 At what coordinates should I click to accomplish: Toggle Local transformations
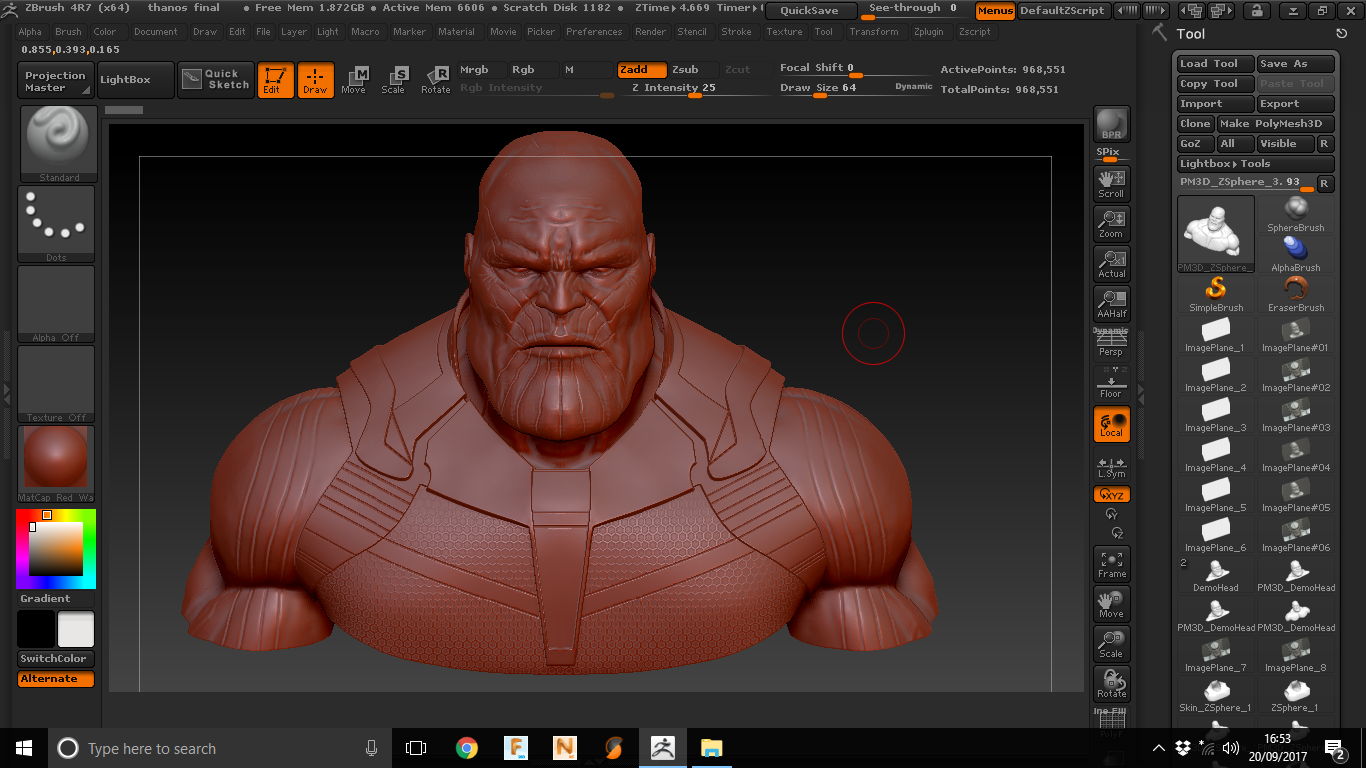[x=1111, y=424]
